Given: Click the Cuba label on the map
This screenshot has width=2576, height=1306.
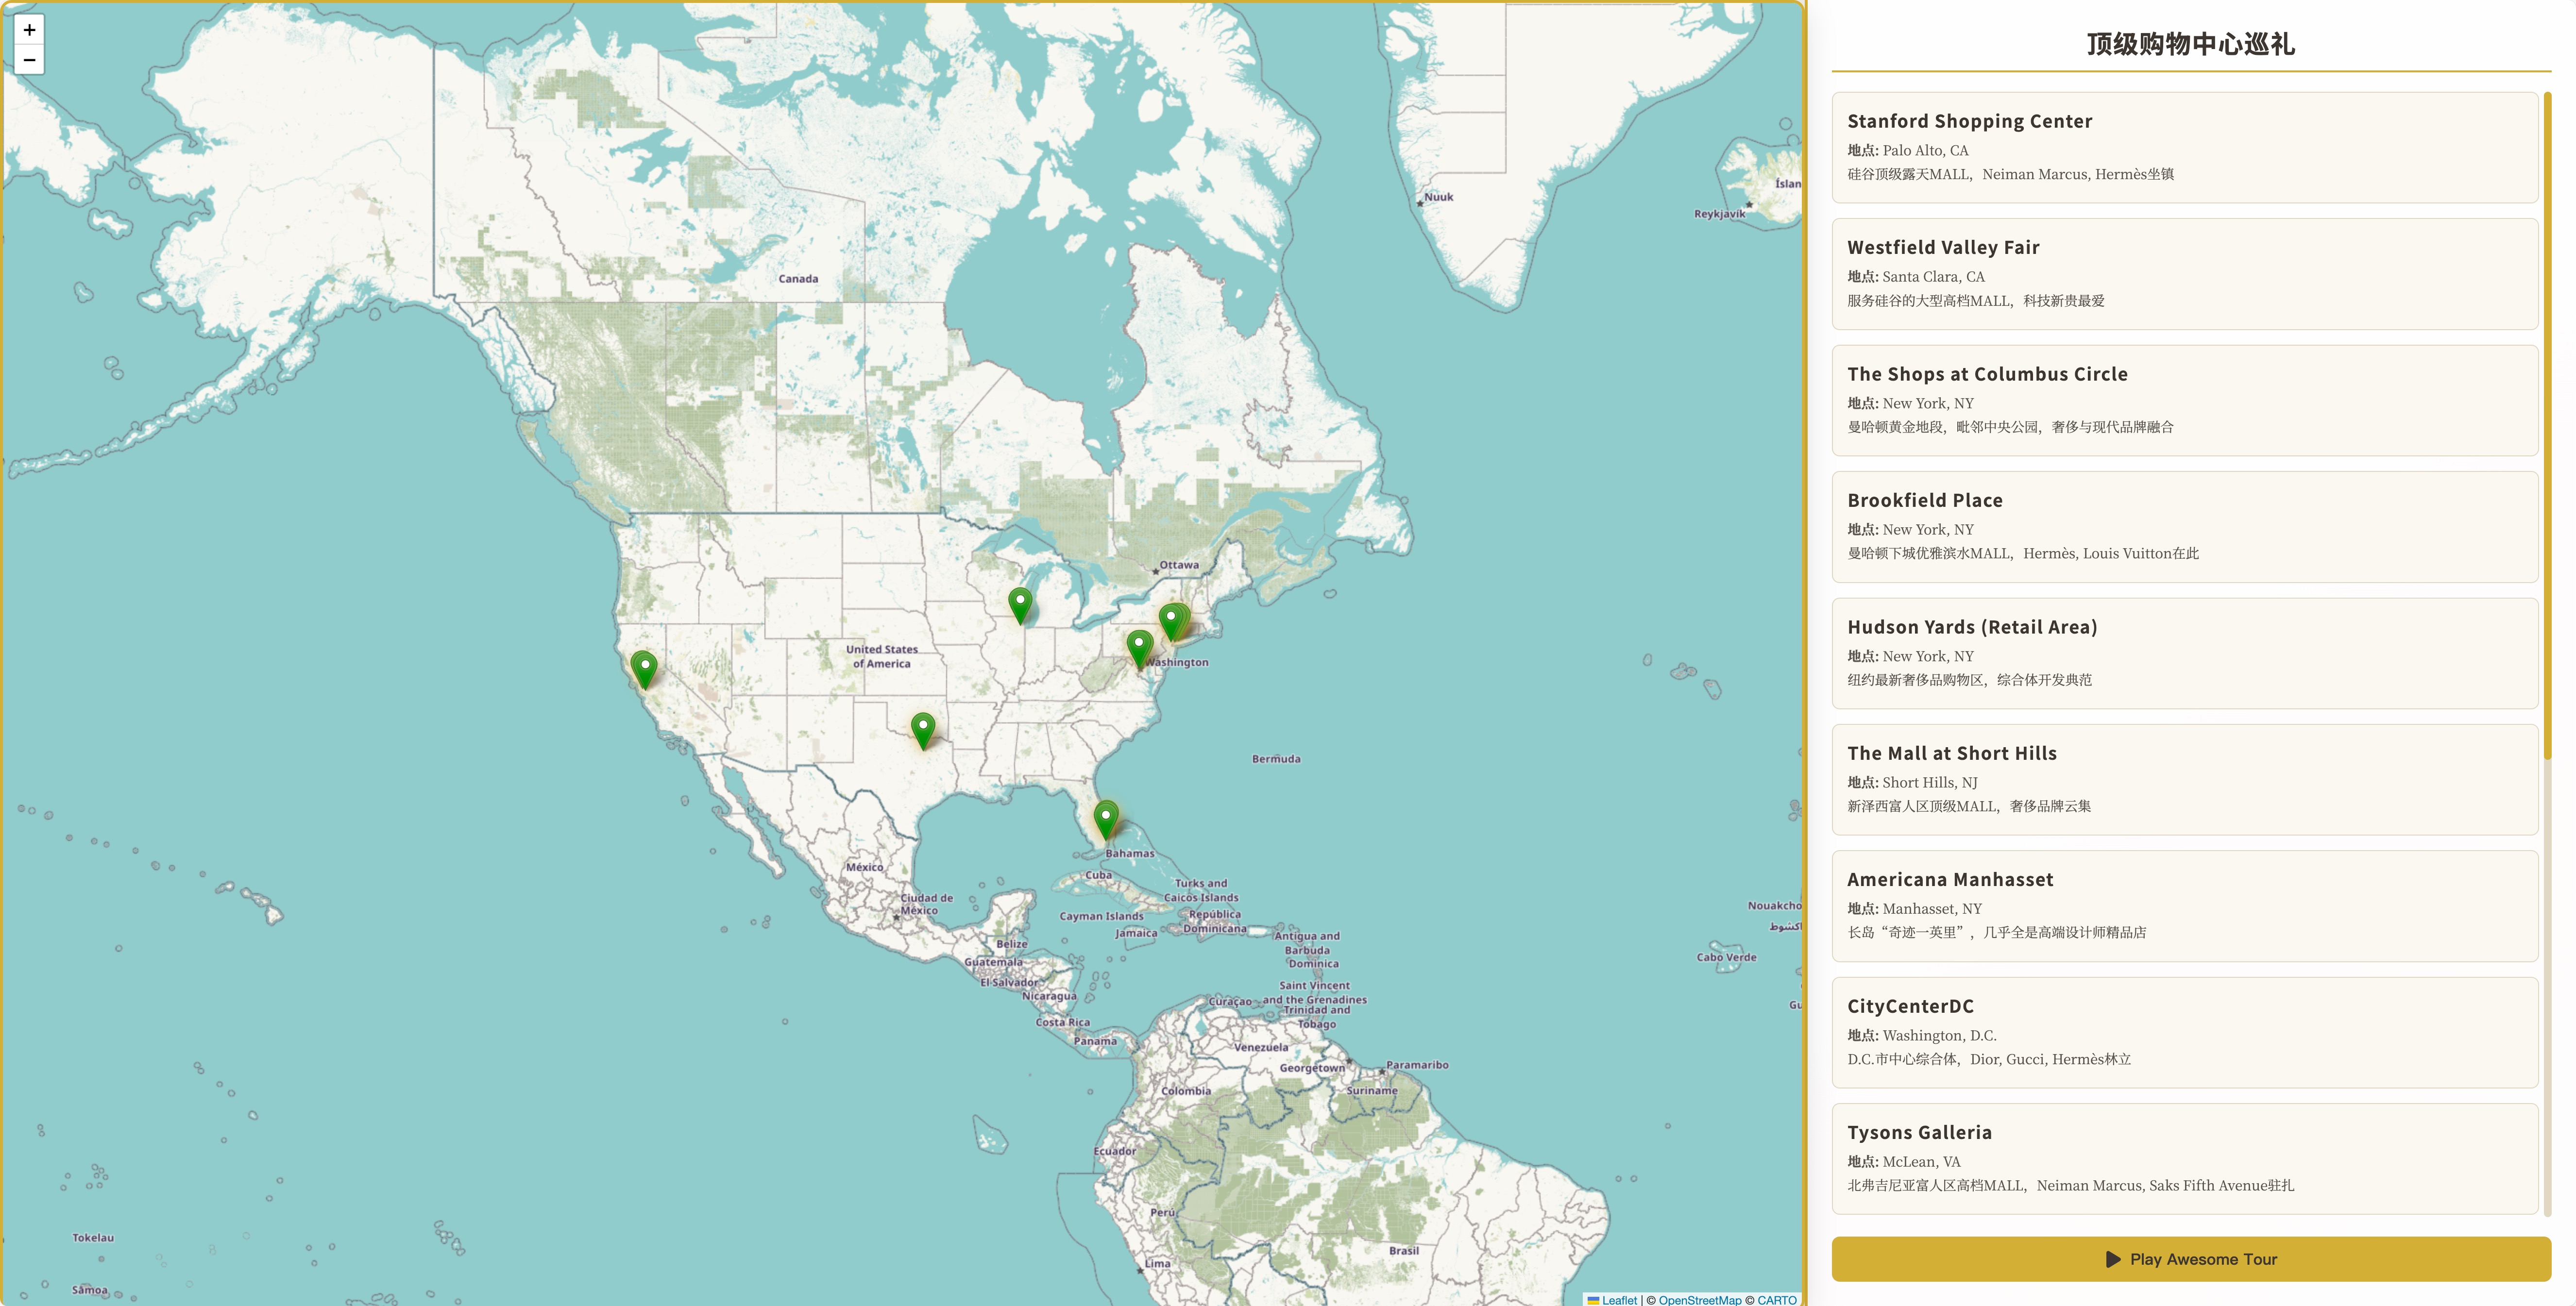Looking at the screenshot, I should pos(1099,875).
